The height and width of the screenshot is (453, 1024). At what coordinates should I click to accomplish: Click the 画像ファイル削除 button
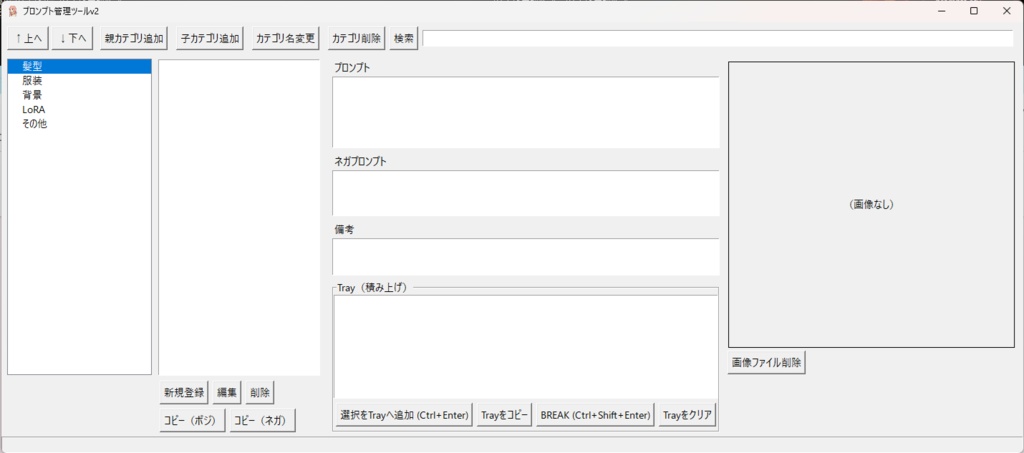click(767, 363)
